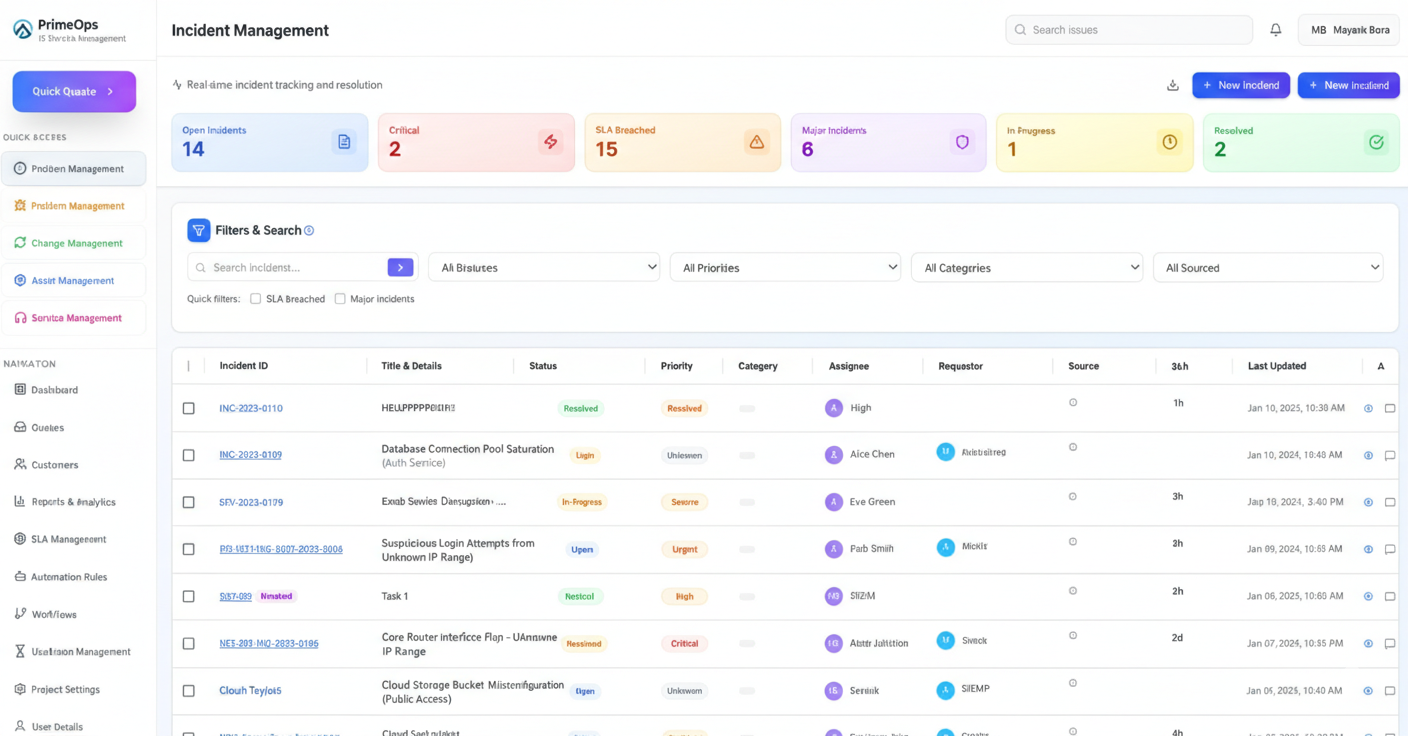
Task: Open the All Sourced dropdown filter
Action: click(x=1268, y=268)
